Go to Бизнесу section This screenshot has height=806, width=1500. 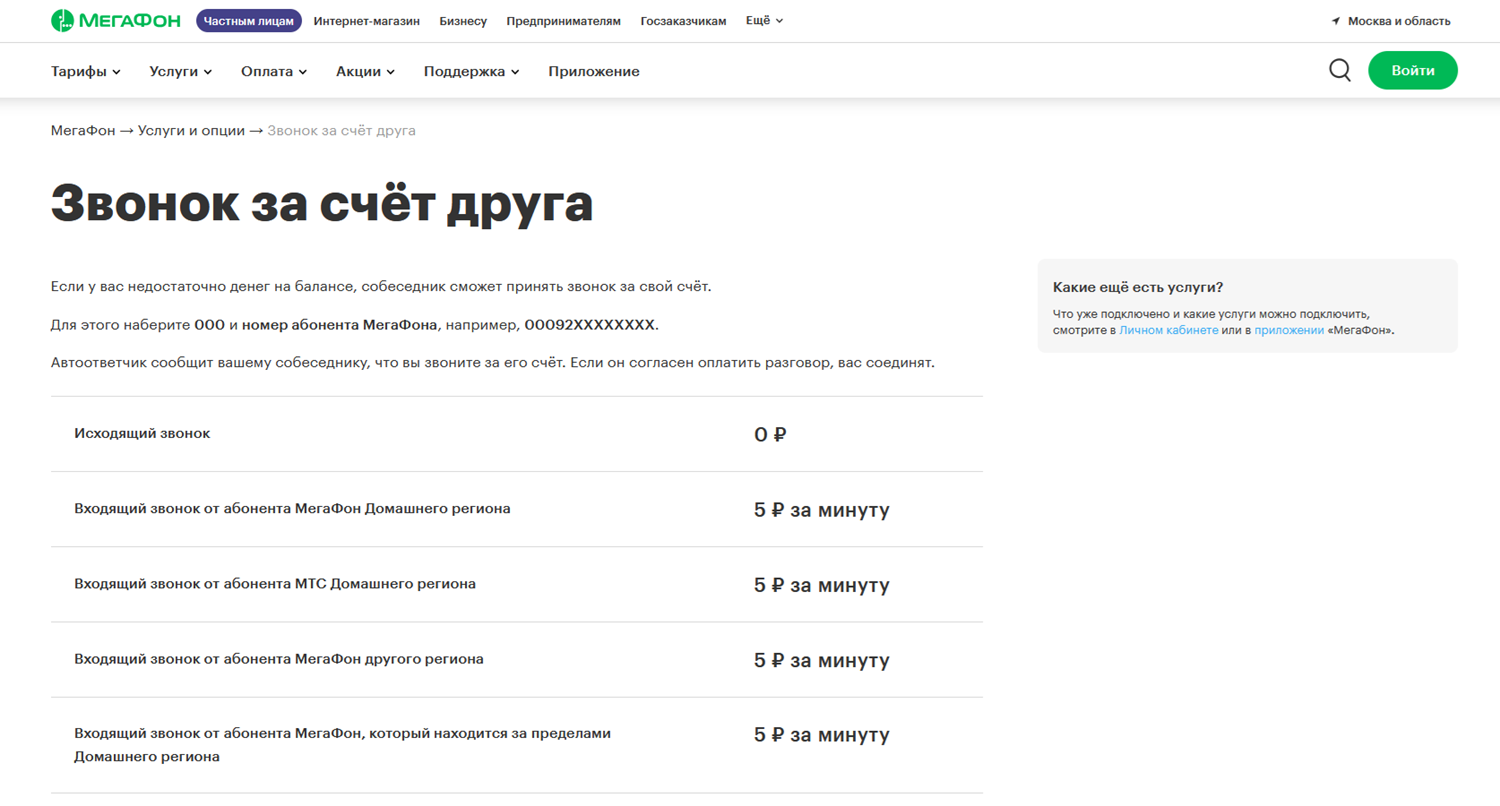click(463, 21)
